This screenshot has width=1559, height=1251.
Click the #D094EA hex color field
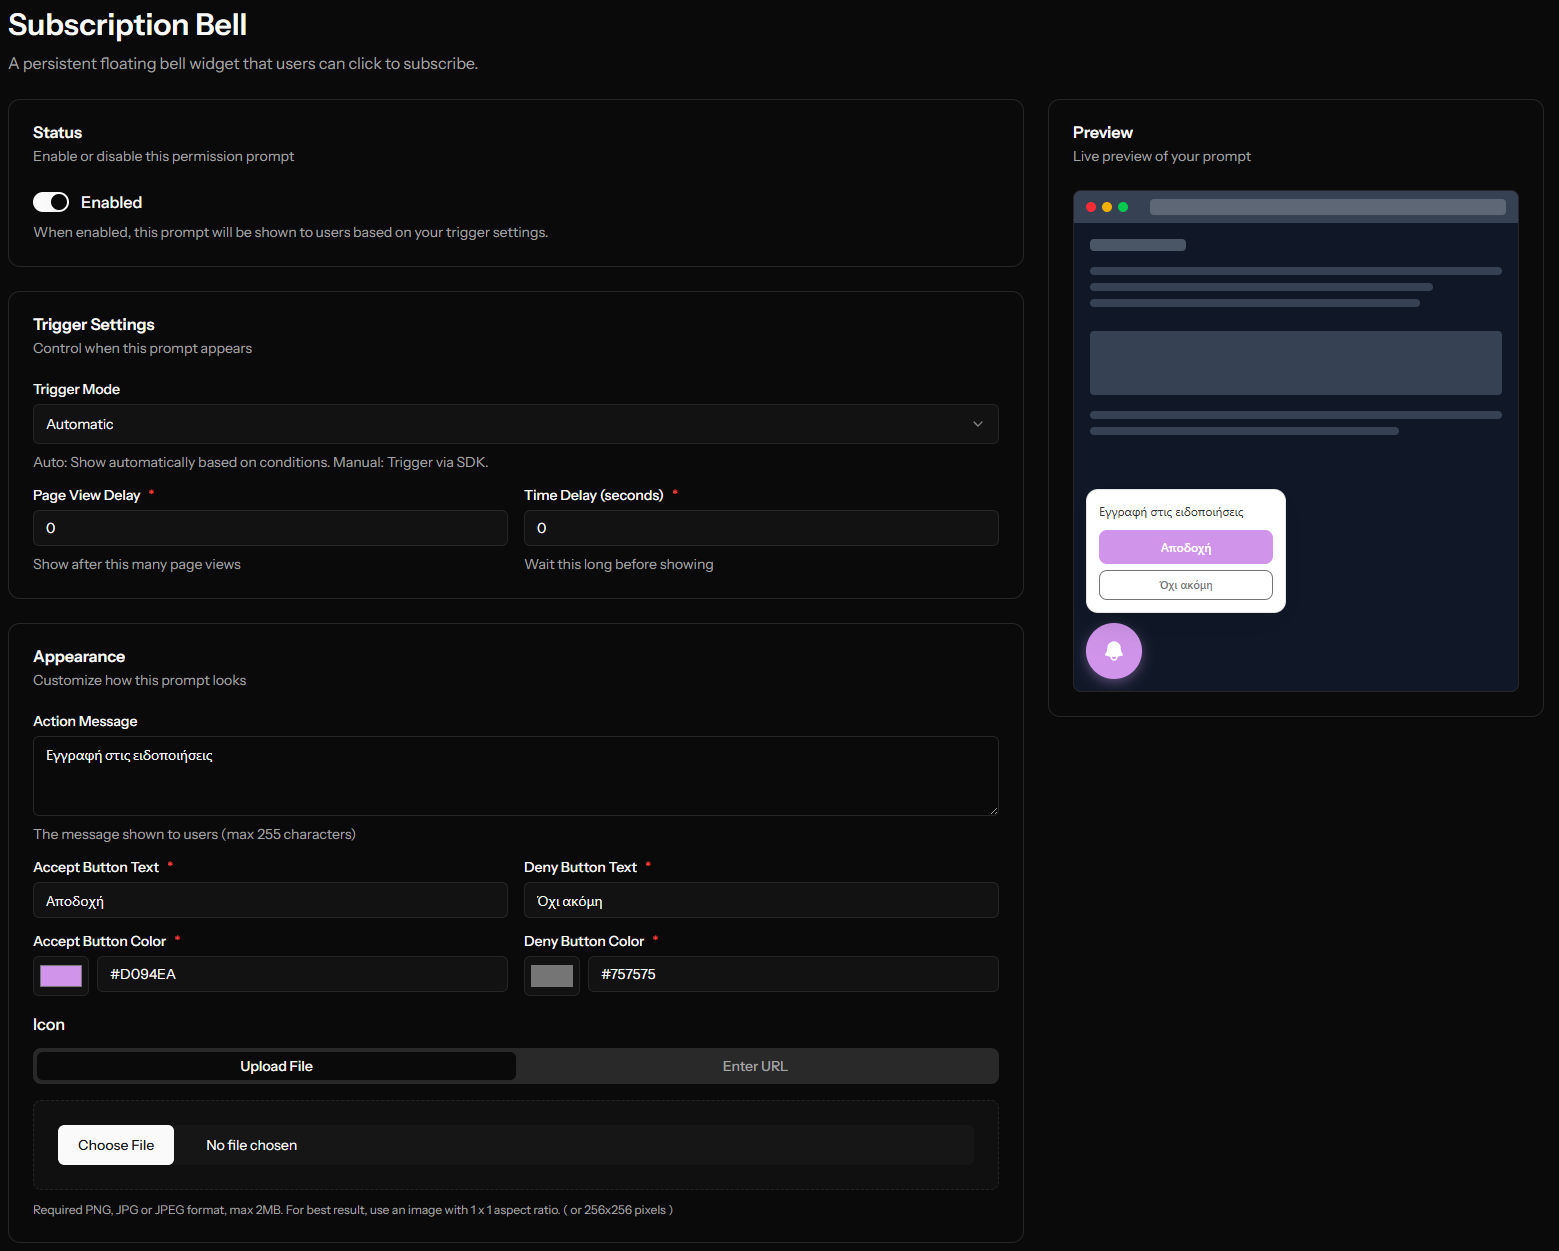tap(302, 973)
